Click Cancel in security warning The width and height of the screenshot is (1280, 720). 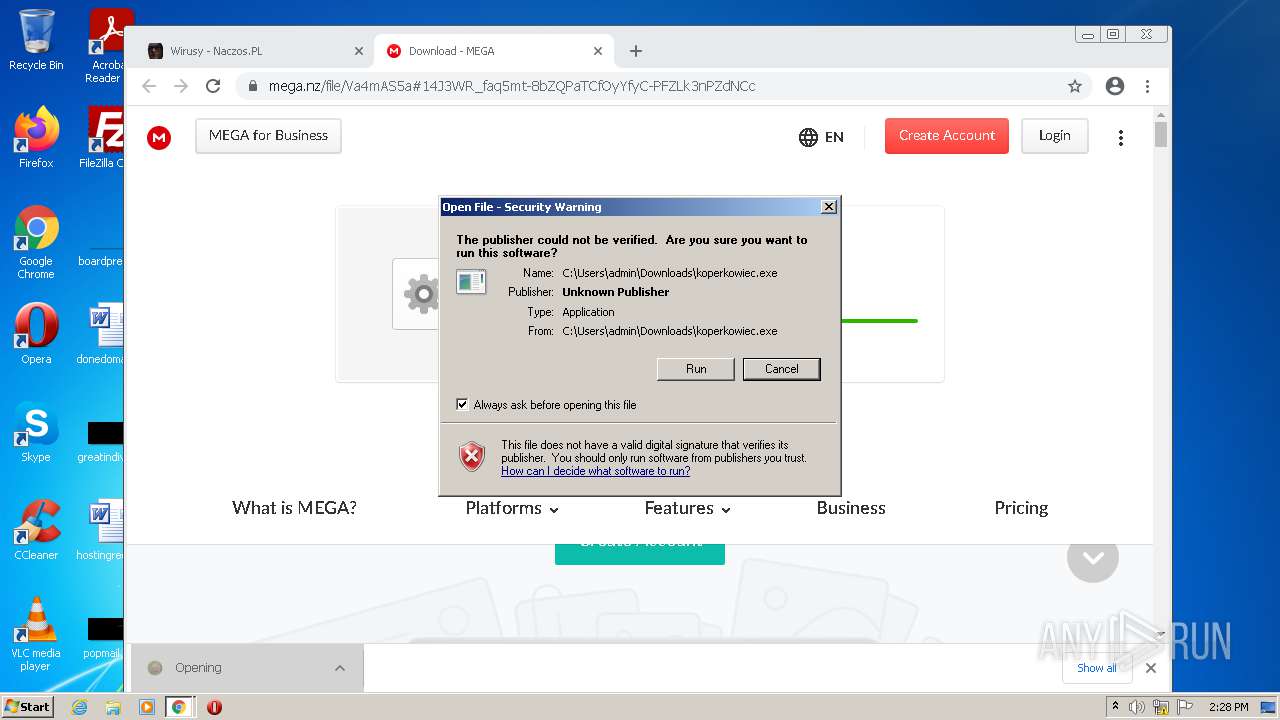click(x=782, y=369)
